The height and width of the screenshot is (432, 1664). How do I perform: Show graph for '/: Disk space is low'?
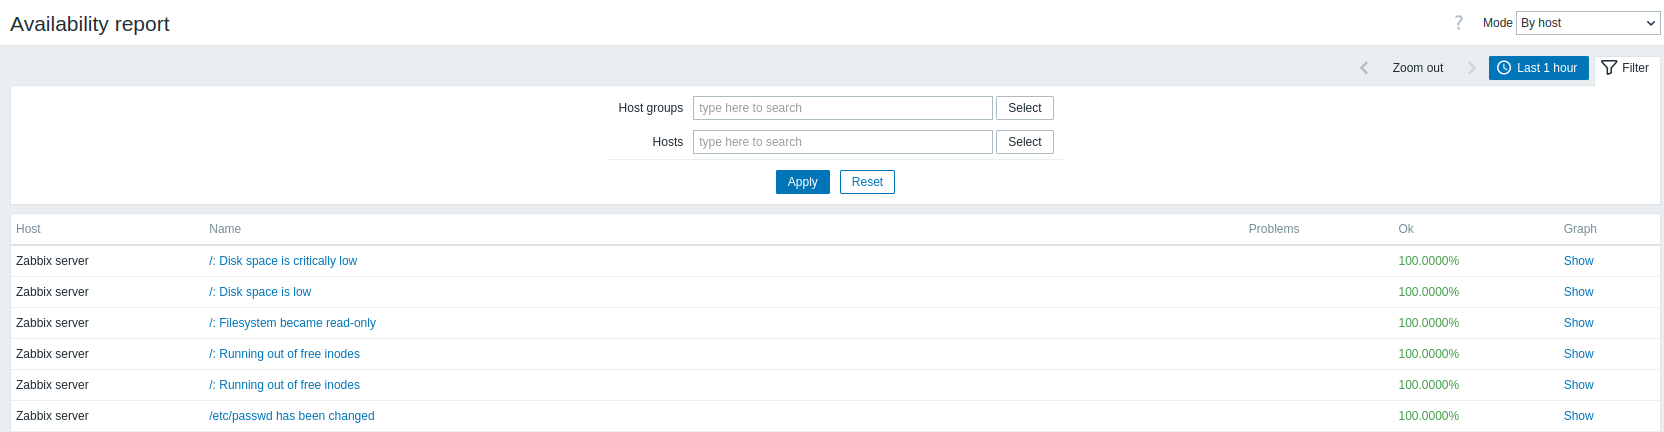tap(1579, 292)
